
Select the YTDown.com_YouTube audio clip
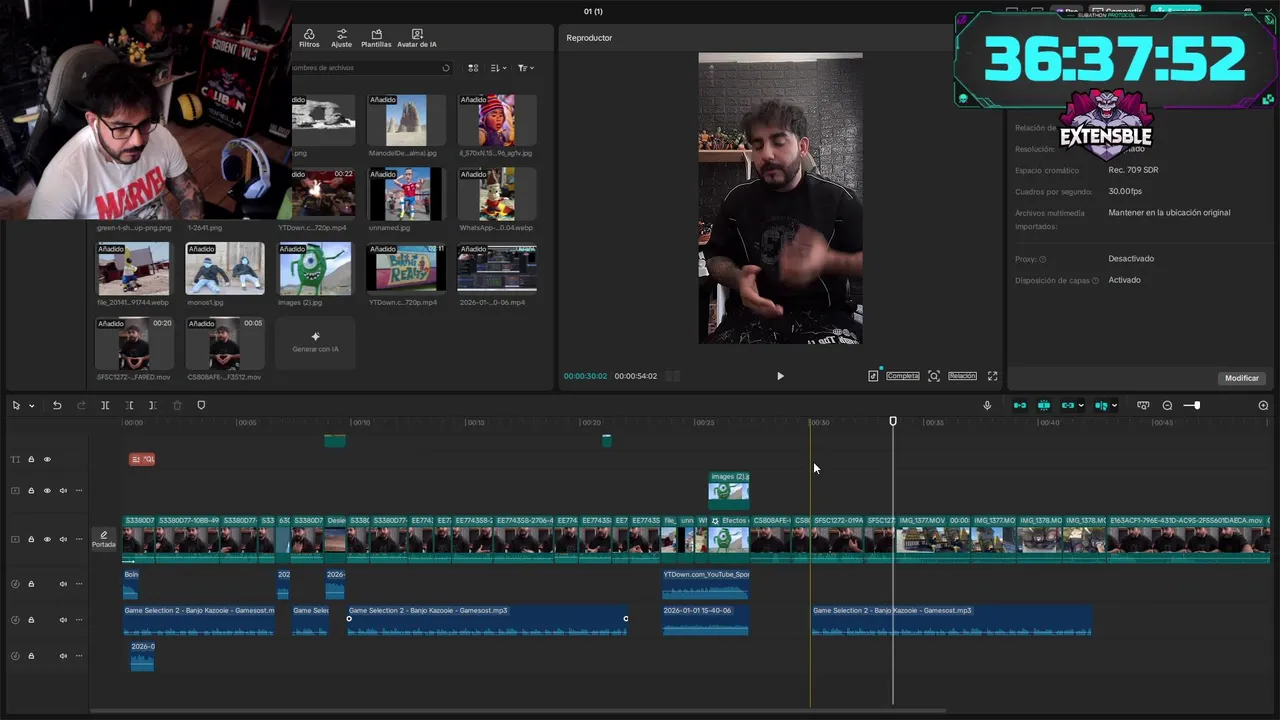click(705, 584)
